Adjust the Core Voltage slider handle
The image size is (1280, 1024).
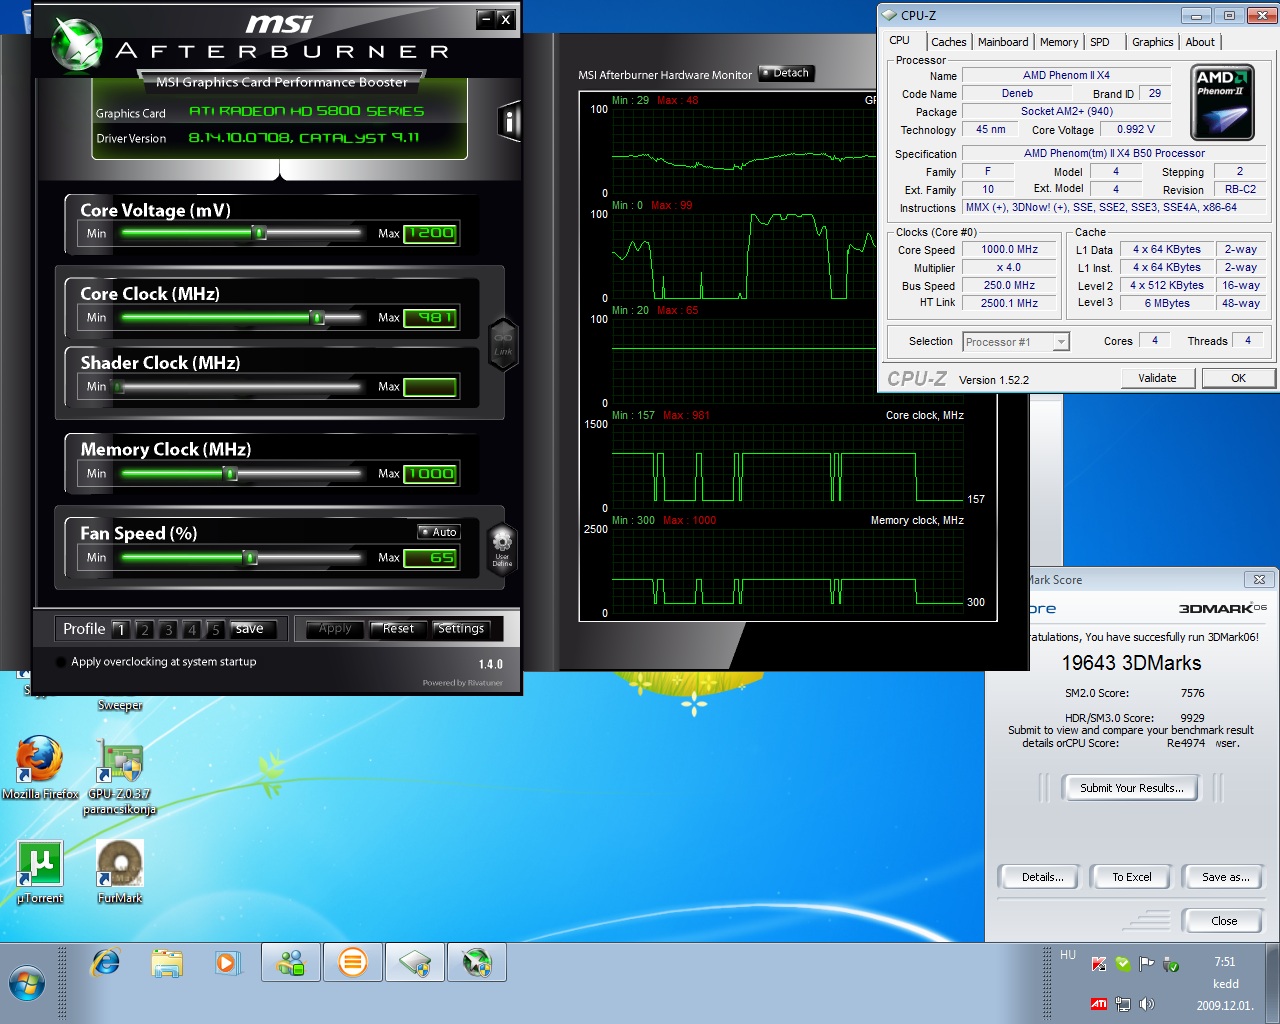(259, 233)
